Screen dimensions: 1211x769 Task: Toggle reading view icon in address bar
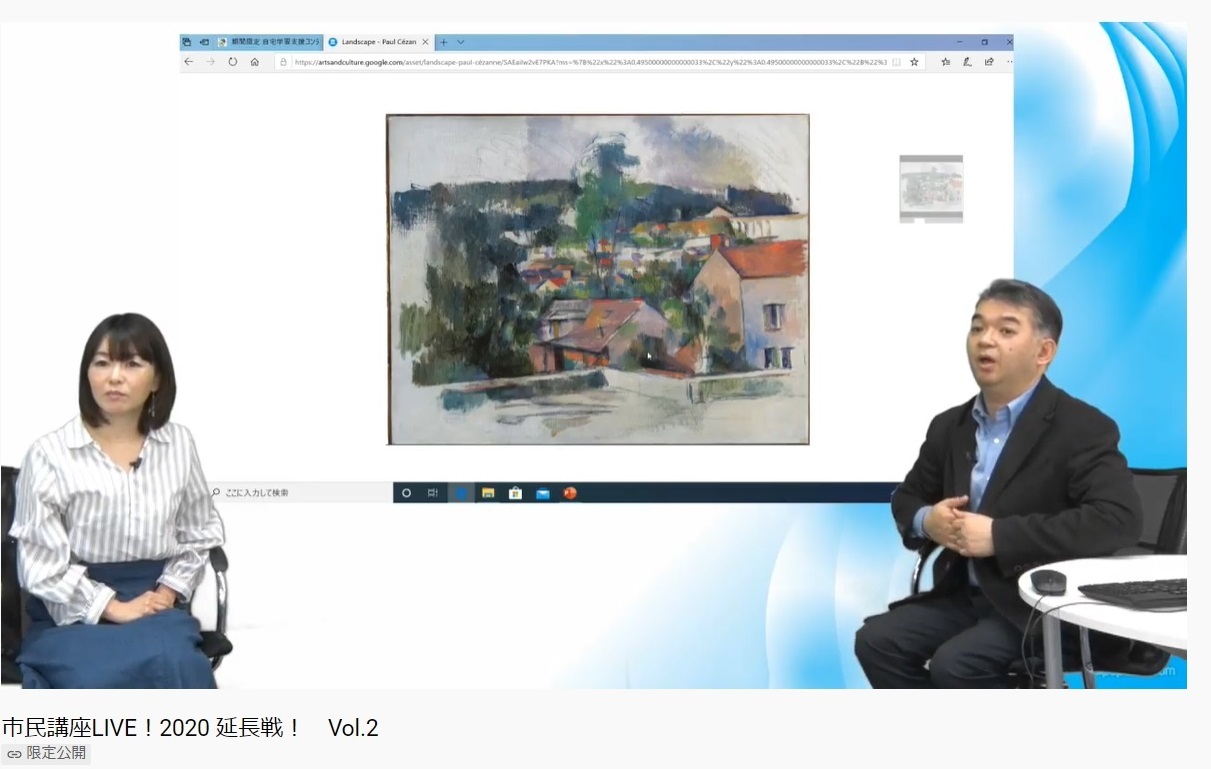896,62
